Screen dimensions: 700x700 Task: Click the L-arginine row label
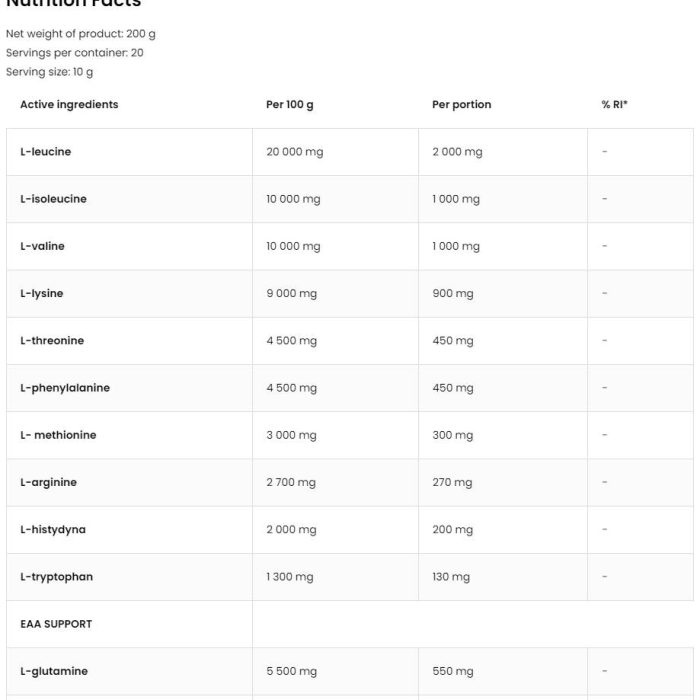click(48, 483)
